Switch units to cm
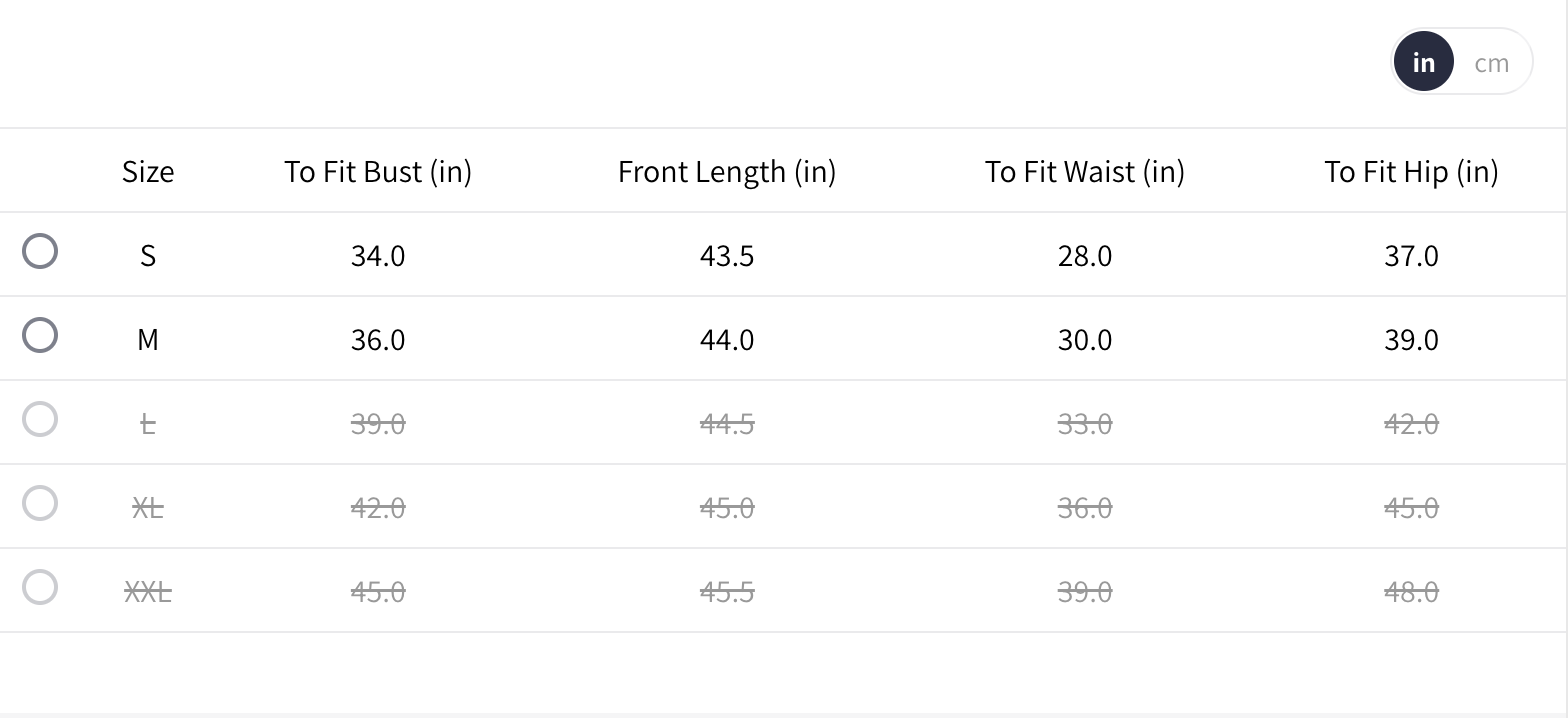Image resolution: width=1568 pixels, height=718 pixels. [1491, 62]
